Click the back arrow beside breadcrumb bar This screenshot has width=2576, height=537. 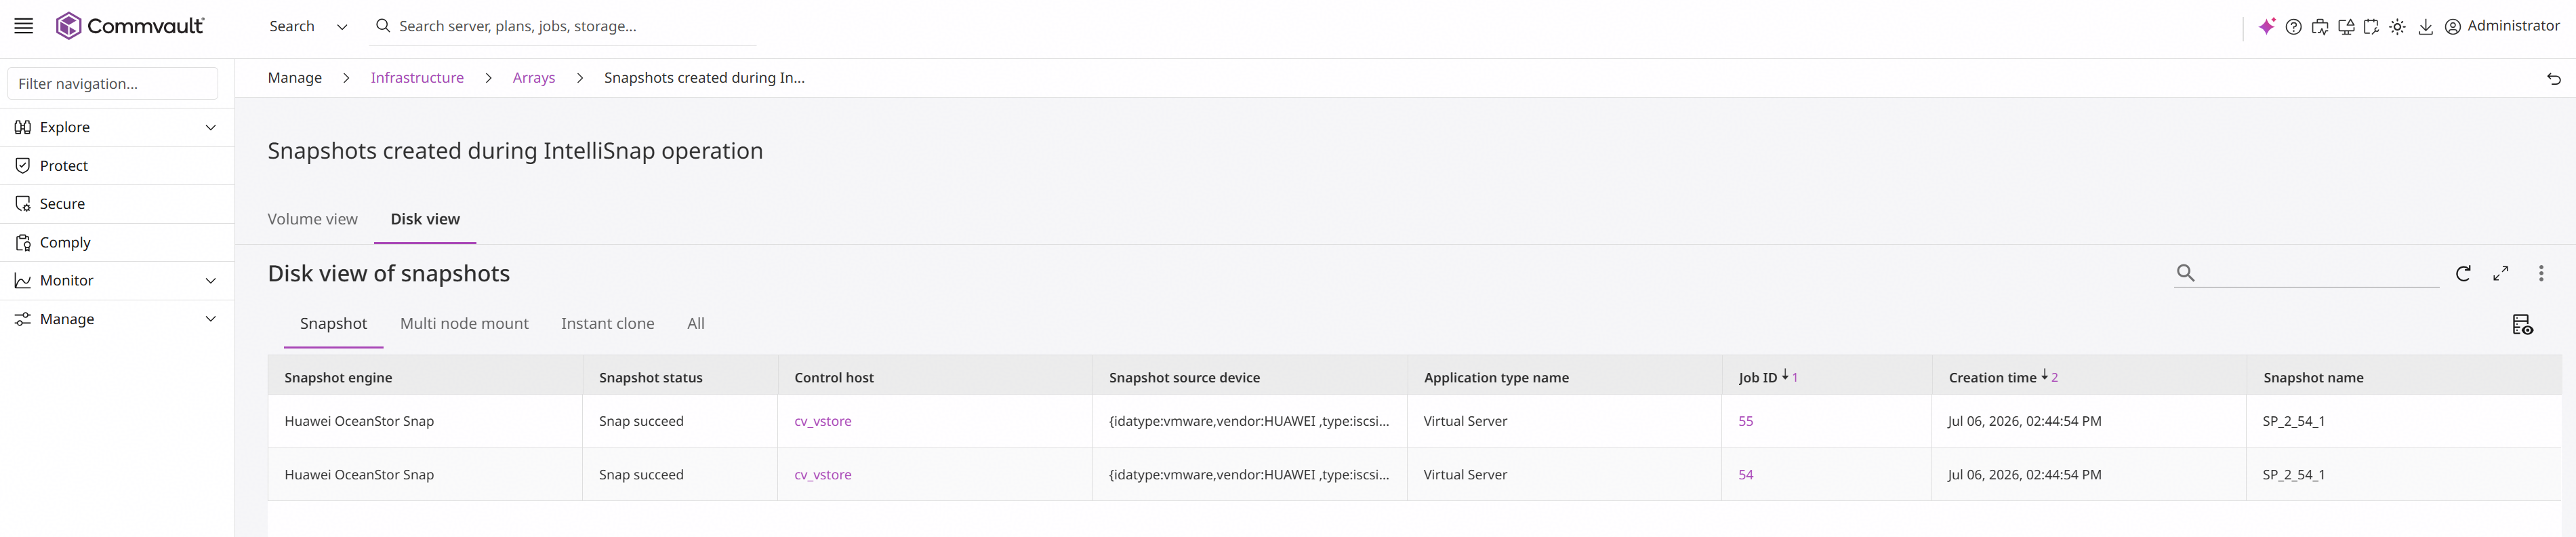(x=2554, y=78)
